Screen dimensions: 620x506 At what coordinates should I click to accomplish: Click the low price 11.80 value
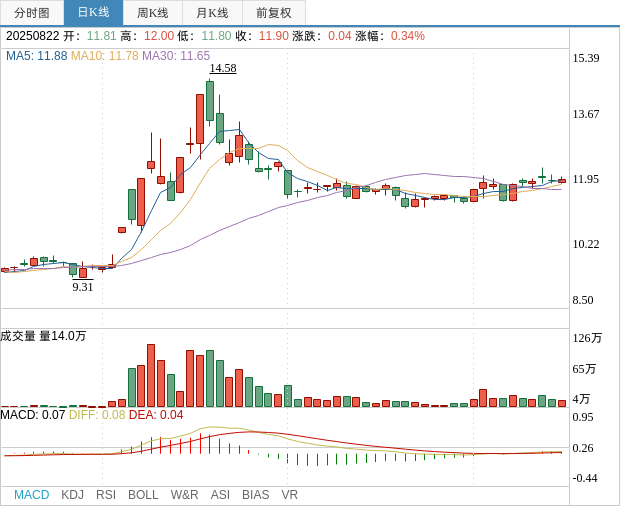pos(217,36)
